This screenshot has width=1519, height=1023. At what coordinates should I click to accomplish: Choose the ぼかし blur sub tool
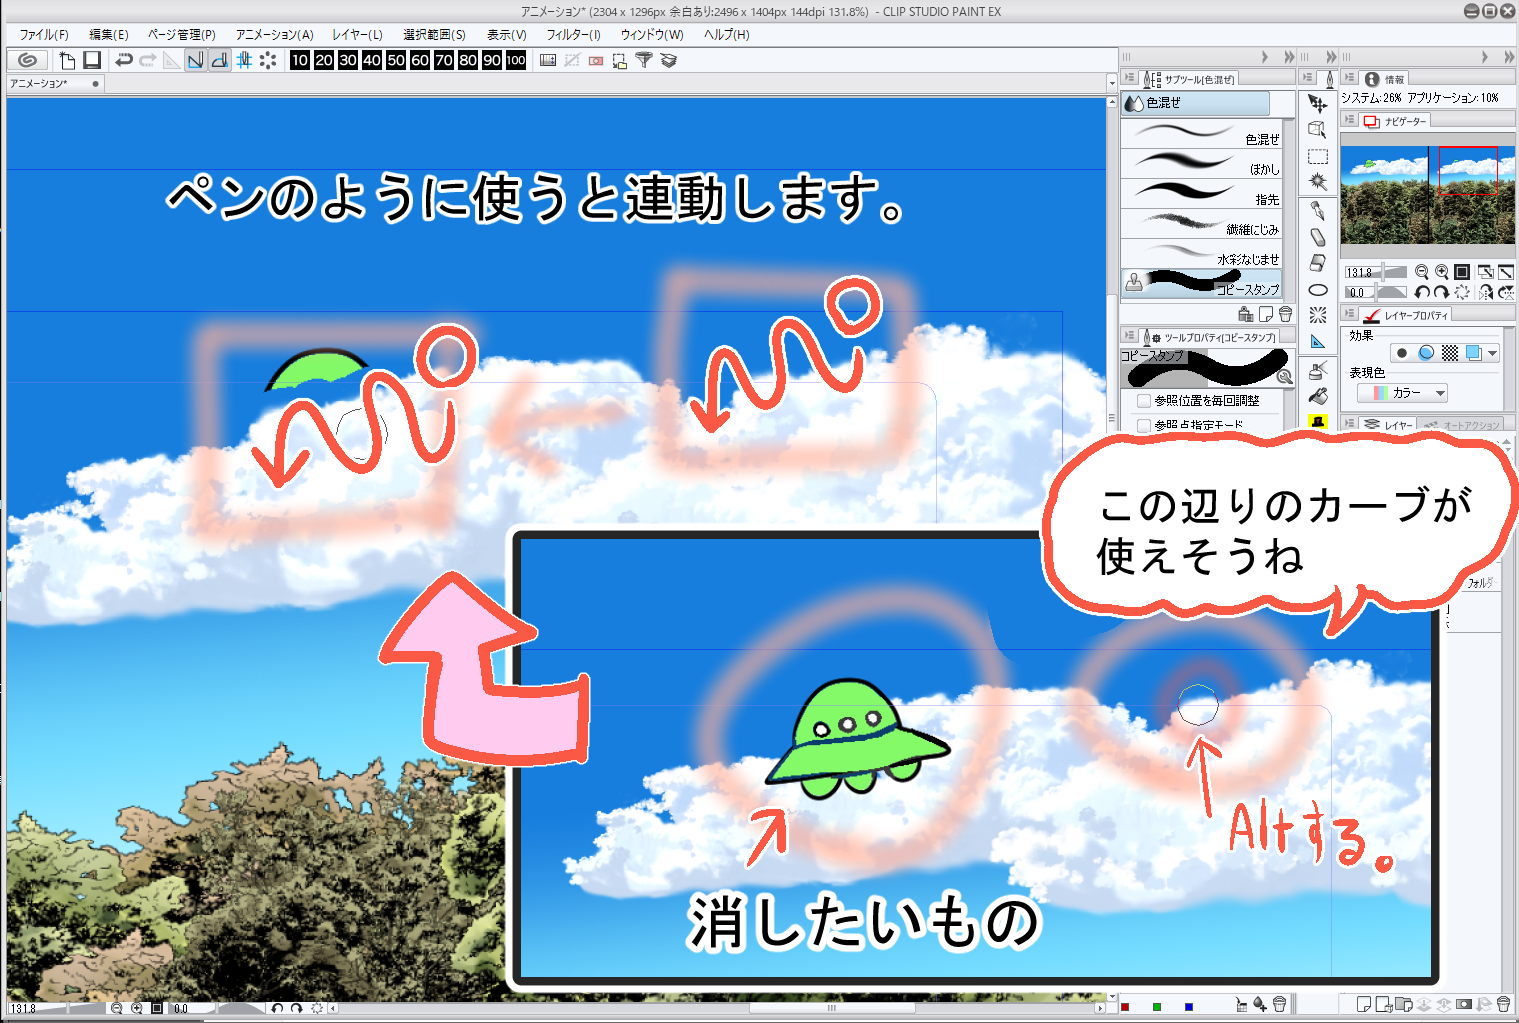(x=1202, y=164)
